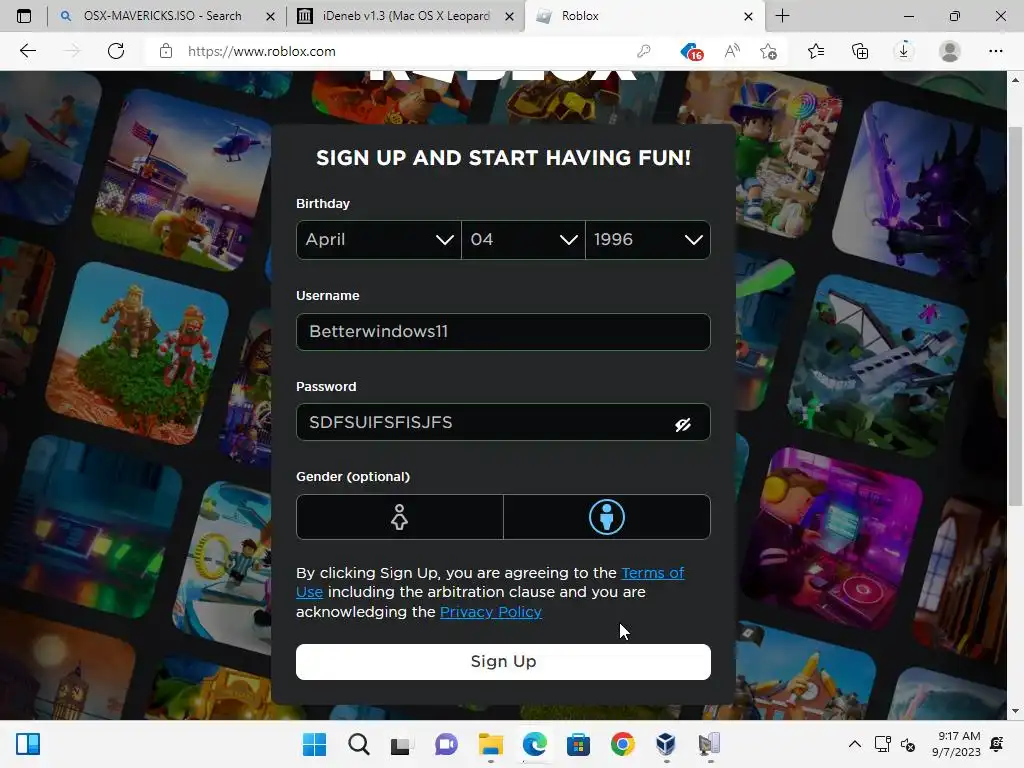Open the birthday month dropdown showing April
The width and height of the screenshot is (1024, 768).
pos(379,240)
